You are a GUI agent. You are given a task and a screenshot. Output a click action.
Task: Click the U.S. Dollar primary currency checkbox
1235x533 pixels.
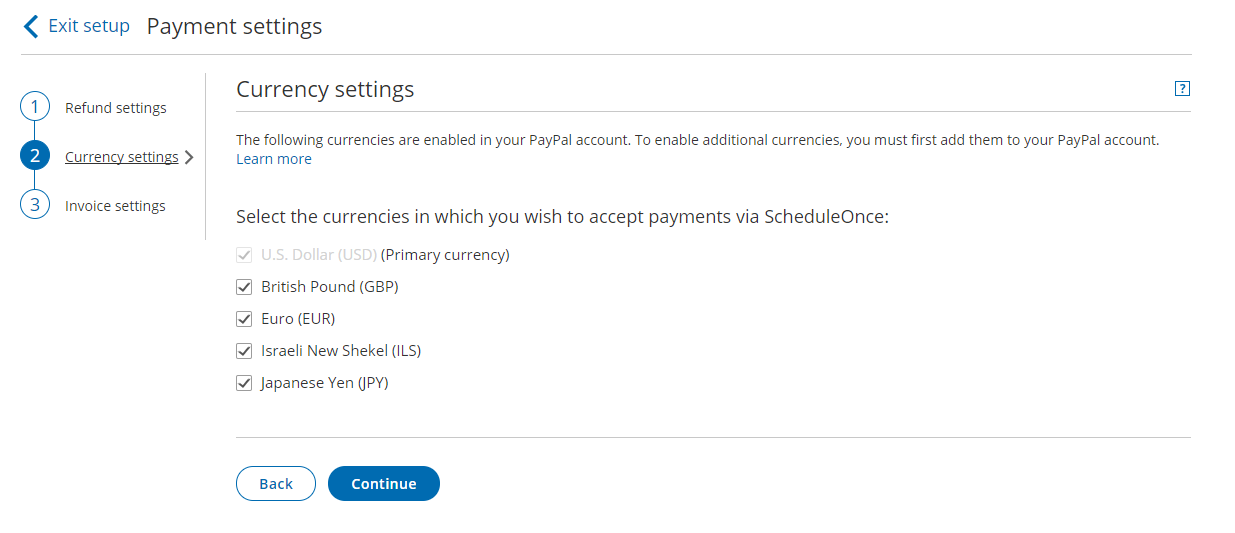(244, 255)
